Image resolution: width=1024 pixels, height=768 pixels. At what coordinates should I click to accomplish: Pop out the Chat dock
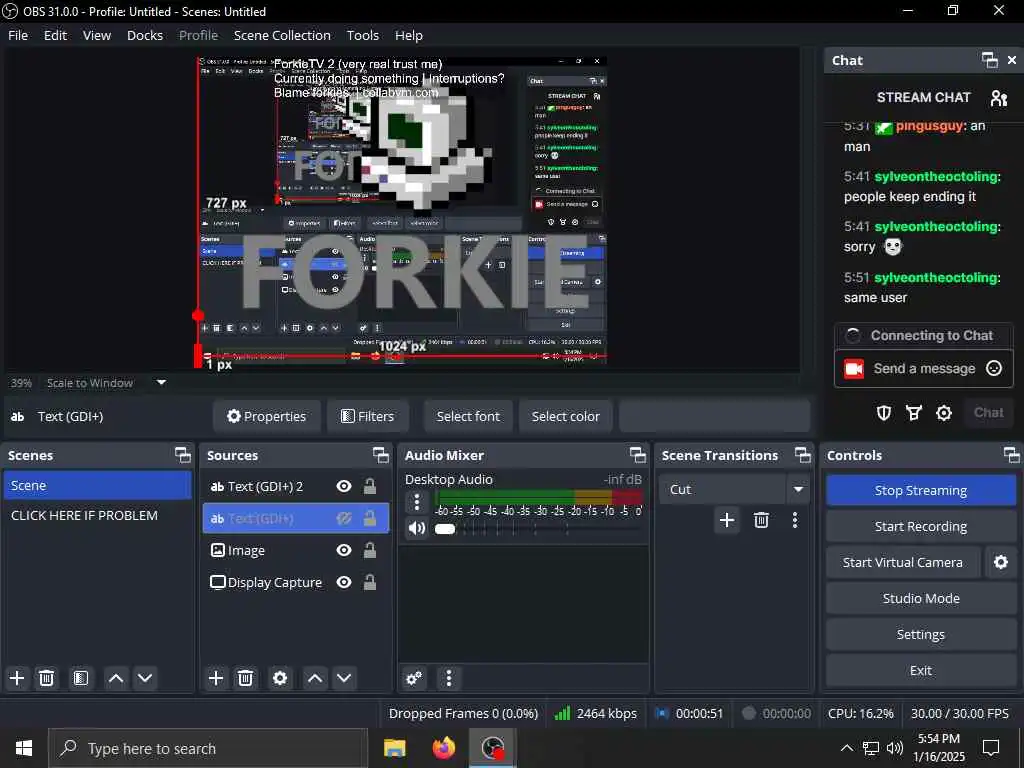(x=989, y=60)
